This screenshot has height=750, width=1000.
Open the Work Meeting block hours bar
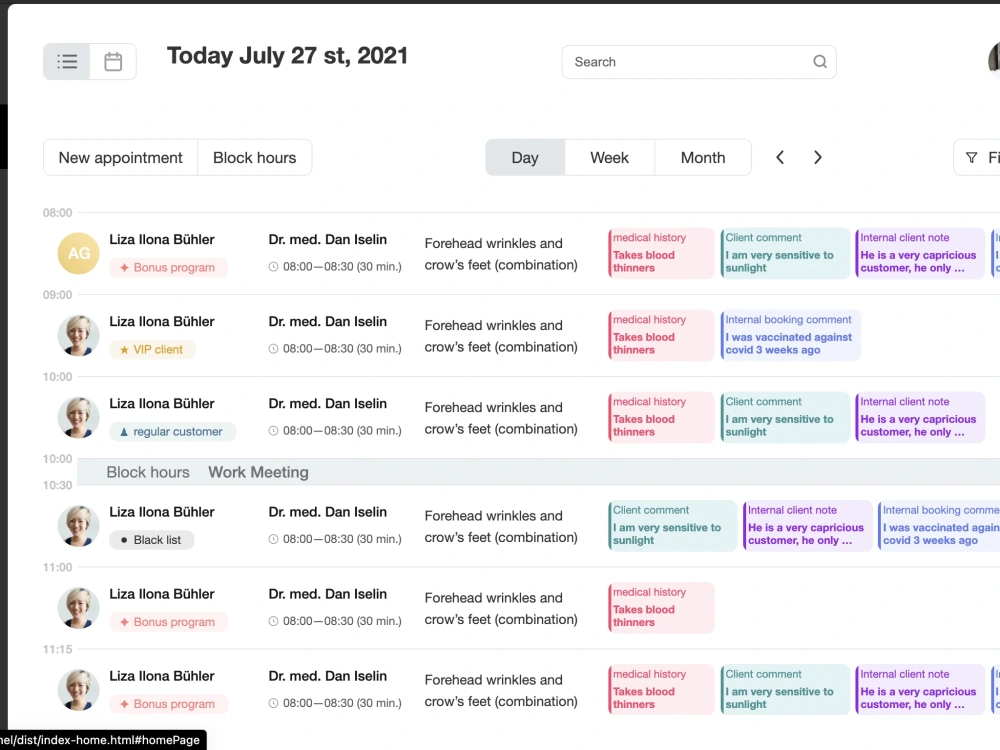coord(538,473)
